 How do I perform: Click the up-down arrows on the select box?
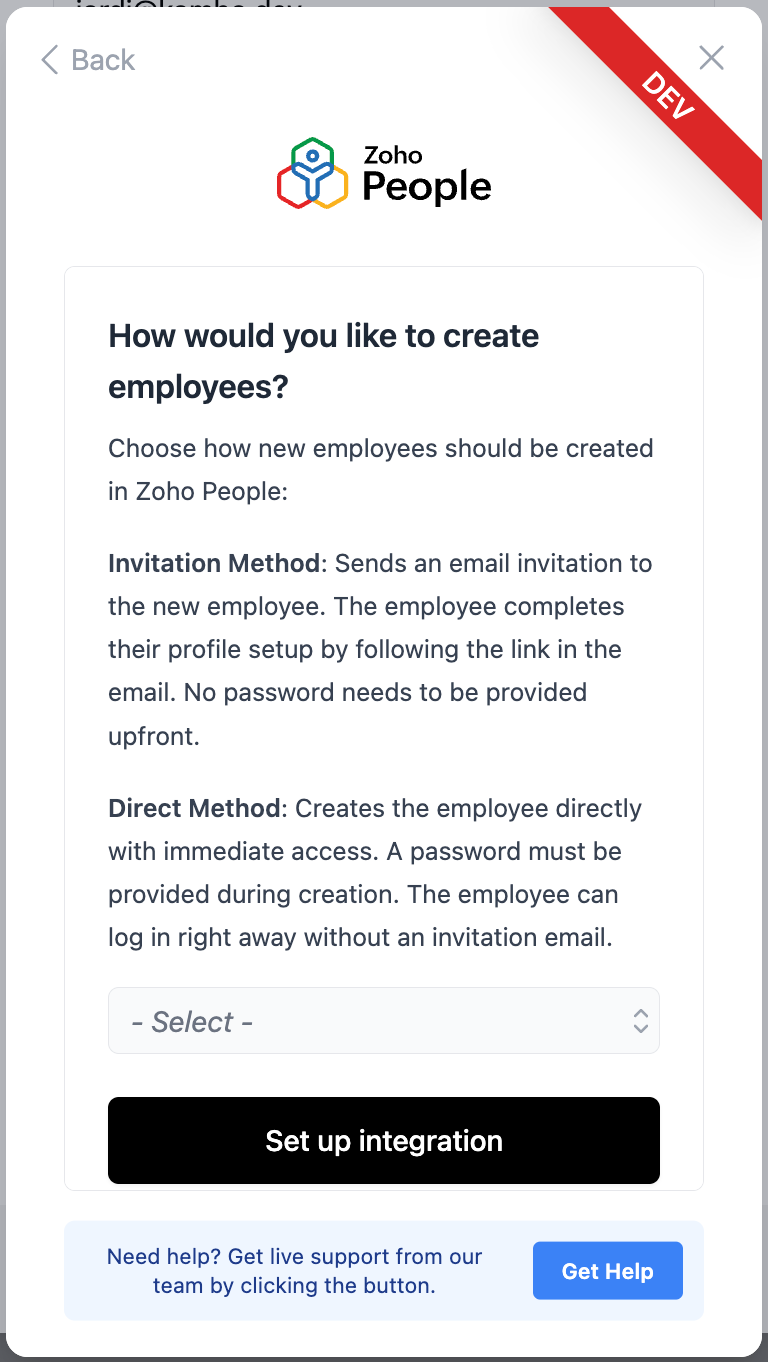(x=641, y=1021)
